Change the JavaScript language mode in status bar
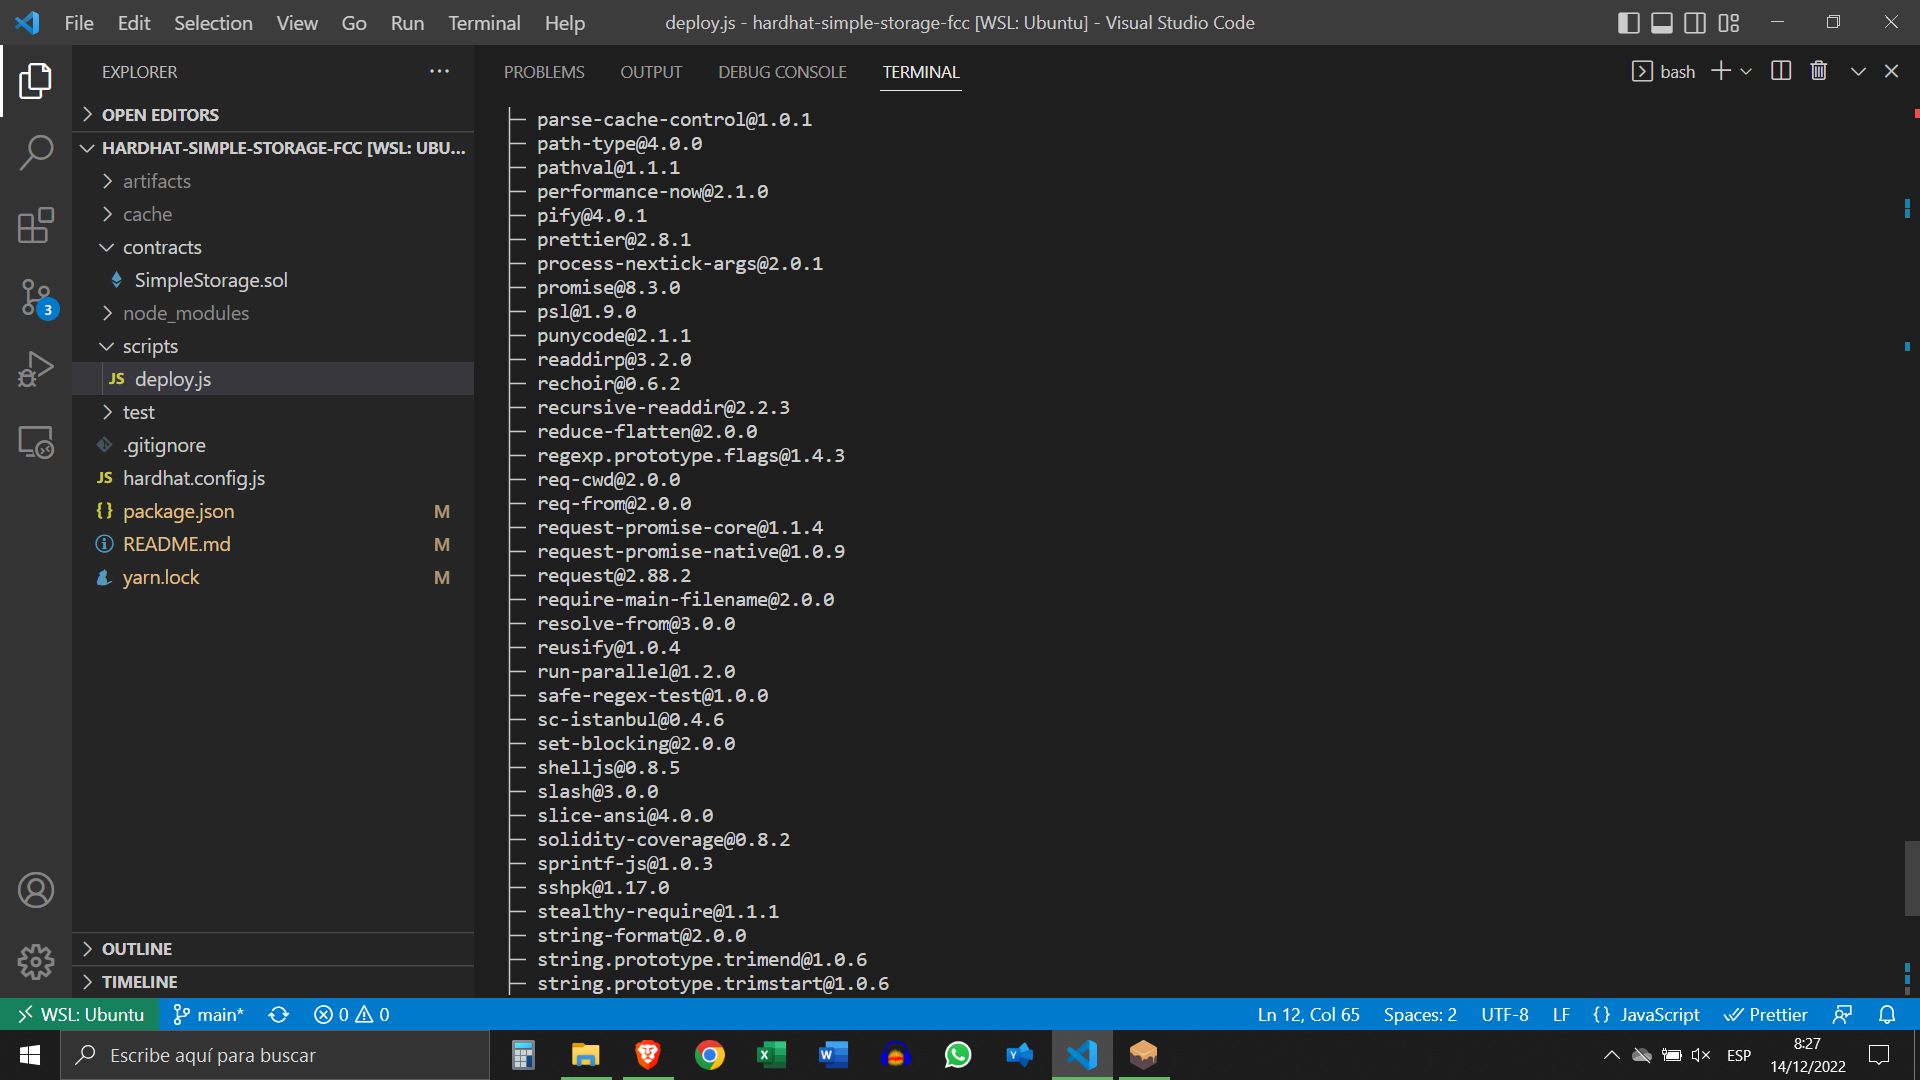Image resolution: width=1920 pixels, height=1080 pixels. click(1659, 1014)
